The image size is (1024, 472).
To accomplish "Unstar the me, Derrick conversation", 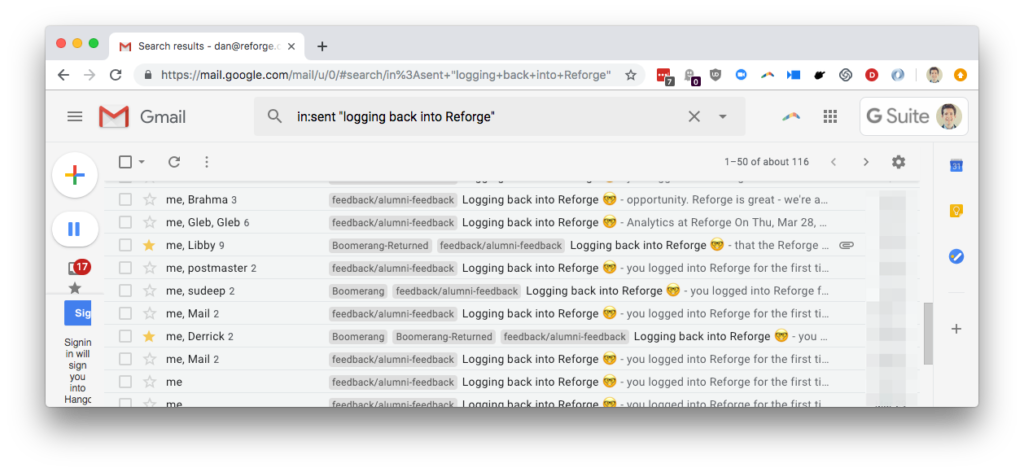I will pos(150,337).
